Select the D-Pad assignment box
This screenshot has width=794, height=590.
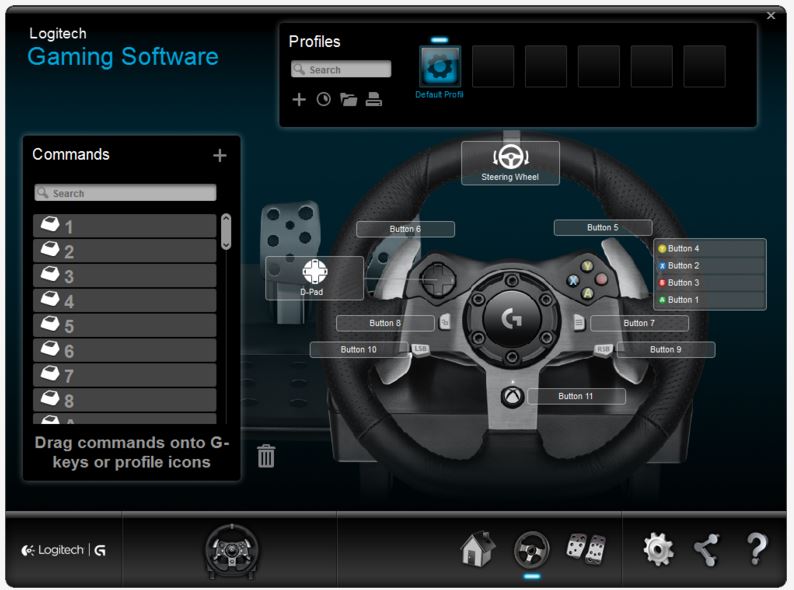tap(314, 278)
